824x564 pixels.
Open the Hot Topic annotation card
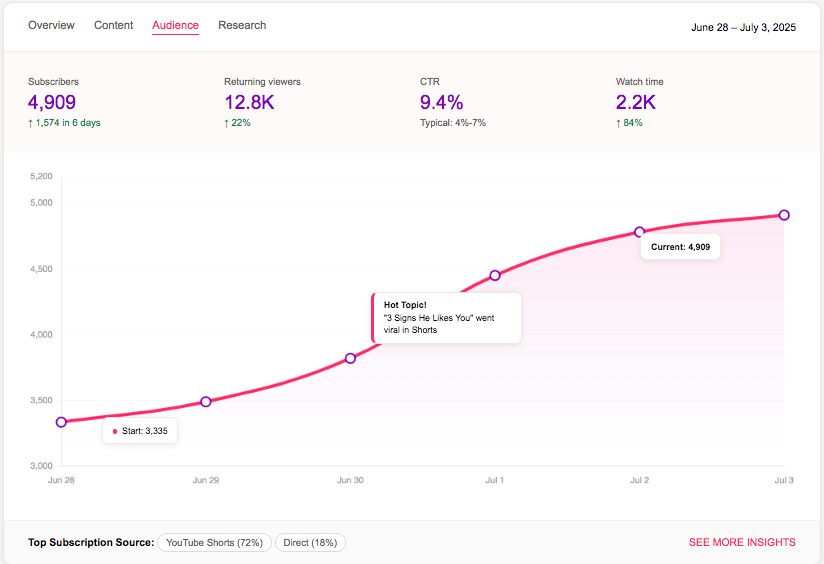[x=447, y=317]
